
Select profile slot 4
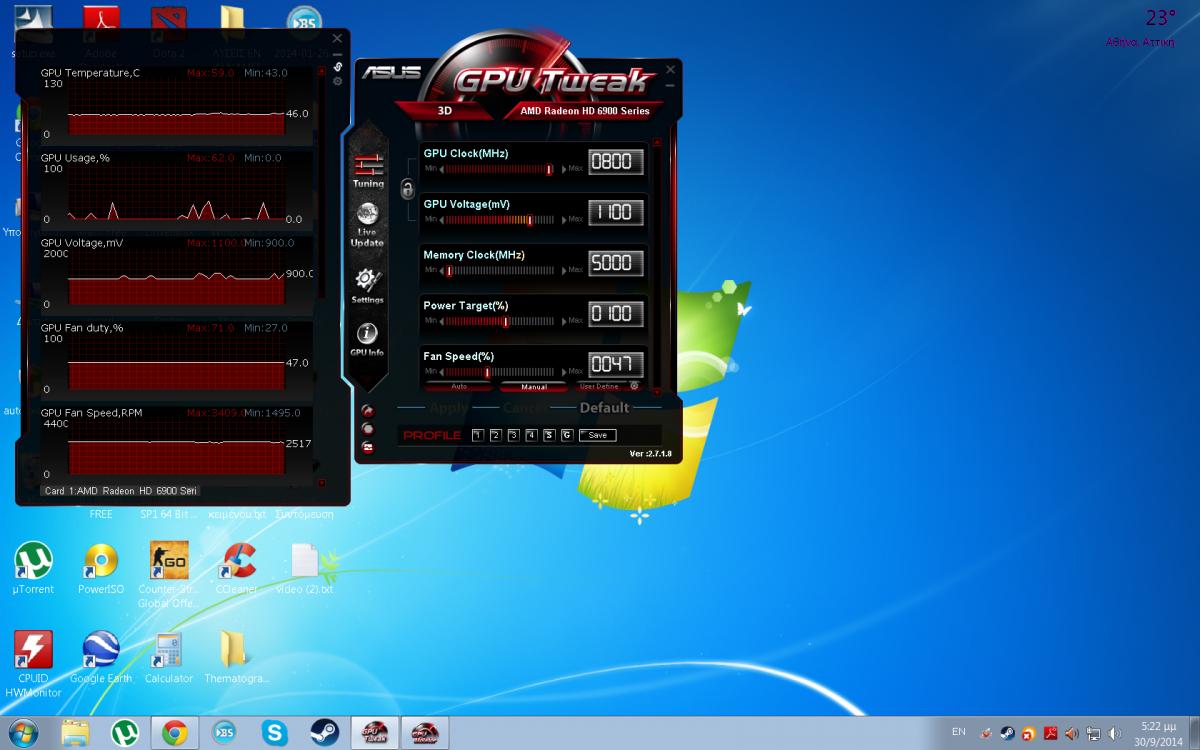click(531, 435)
